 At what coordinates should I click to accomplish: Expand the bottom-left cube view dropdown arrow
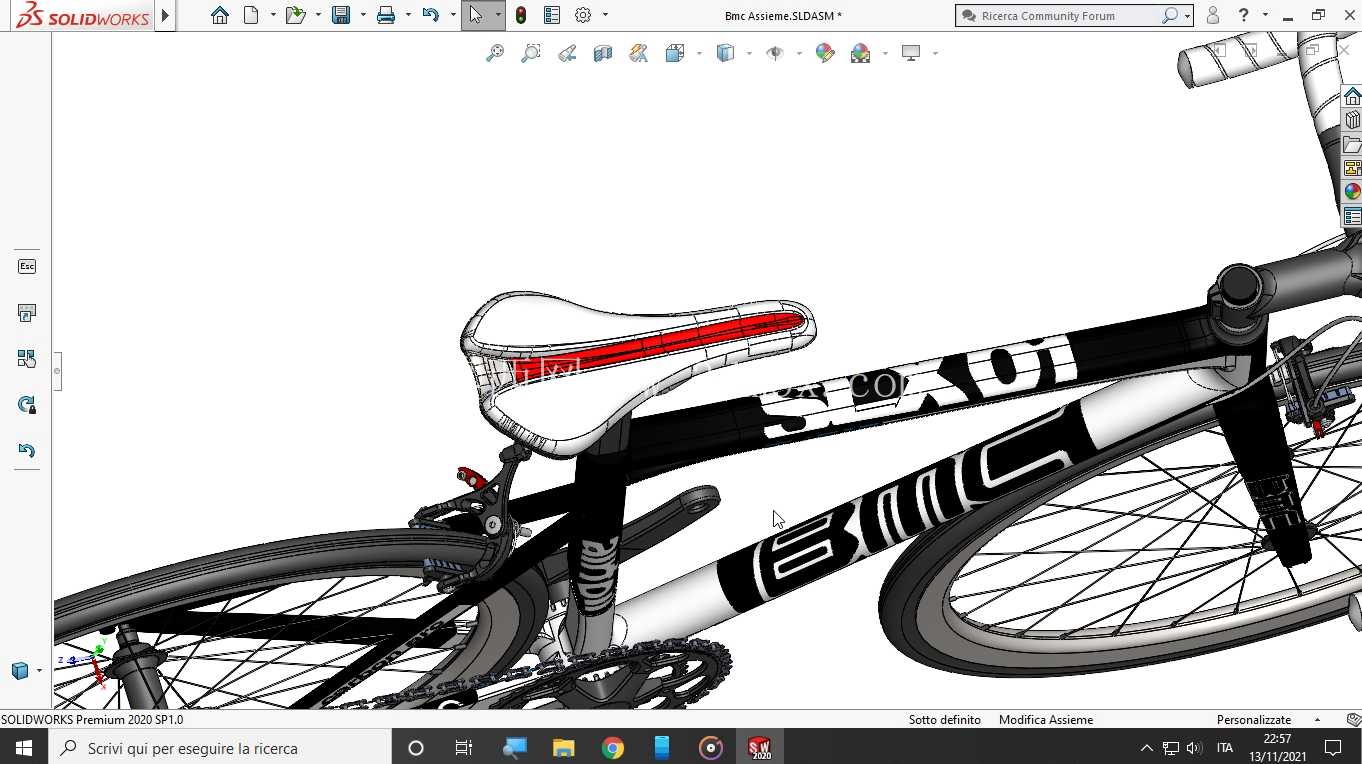(39, 670)
